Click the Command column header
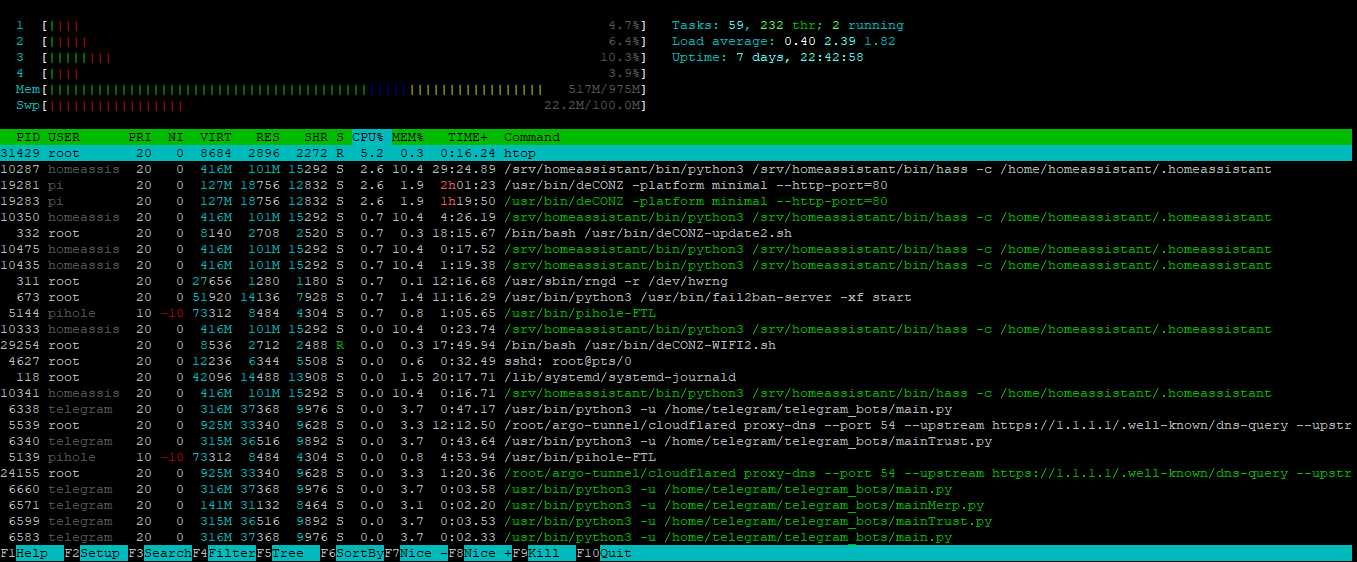Image resolution: width=1357 pixels, height=562 pixels. pyautogui.click(x=532, y=137)
